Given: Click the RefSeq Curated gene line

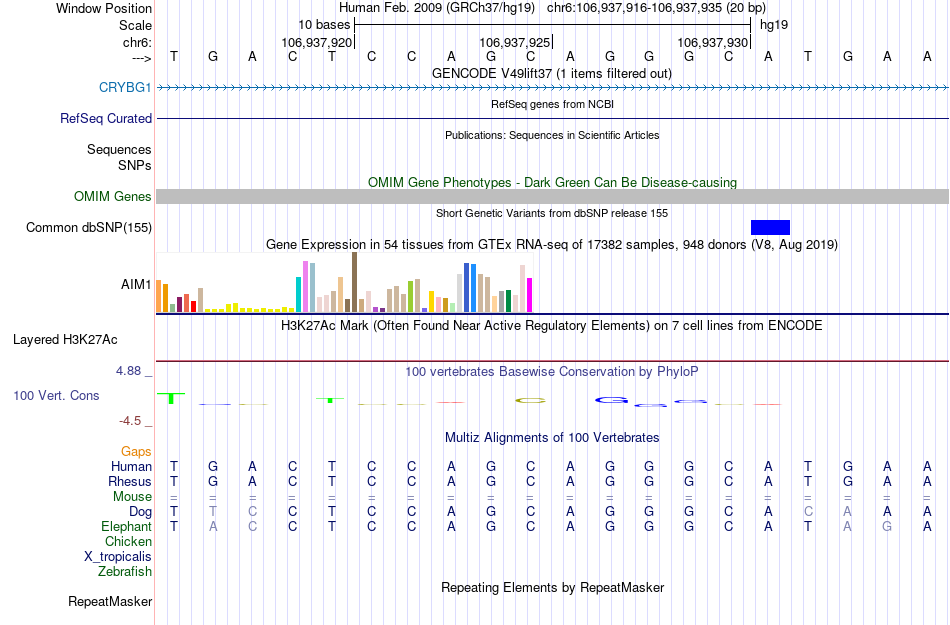Looking at the screenshot, I should (553, 118).
